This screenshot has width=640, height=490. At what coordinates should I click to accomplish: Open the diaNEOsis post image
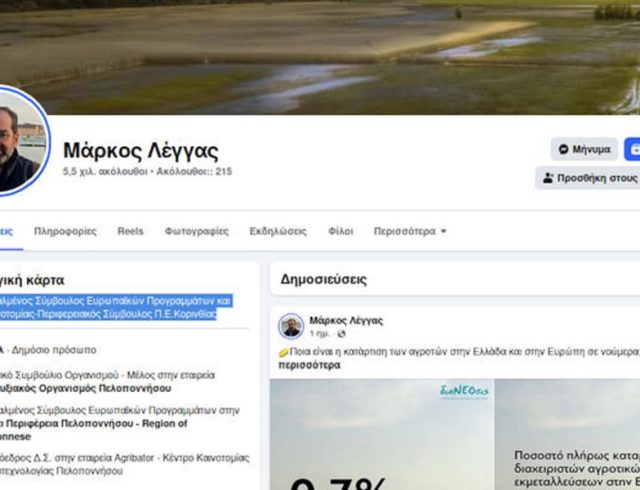click(382, 434)
